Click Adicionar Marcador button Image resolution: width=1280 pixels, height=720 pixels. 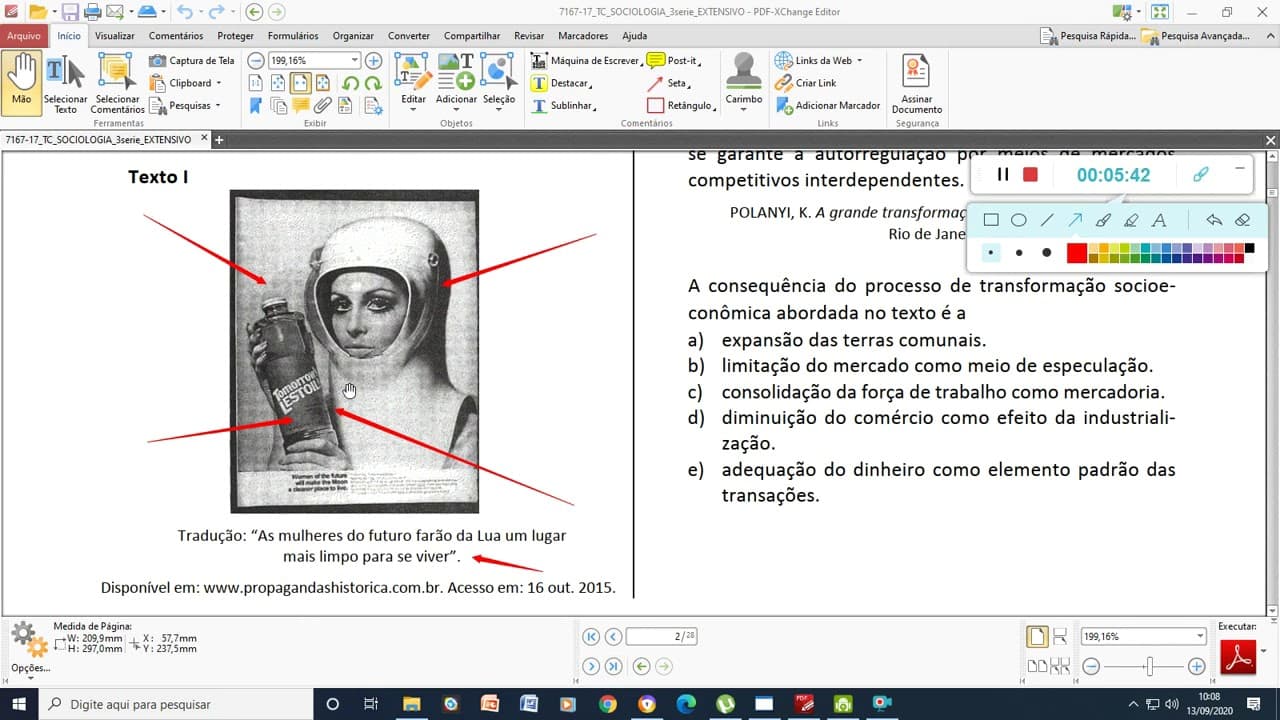point(828,105)
